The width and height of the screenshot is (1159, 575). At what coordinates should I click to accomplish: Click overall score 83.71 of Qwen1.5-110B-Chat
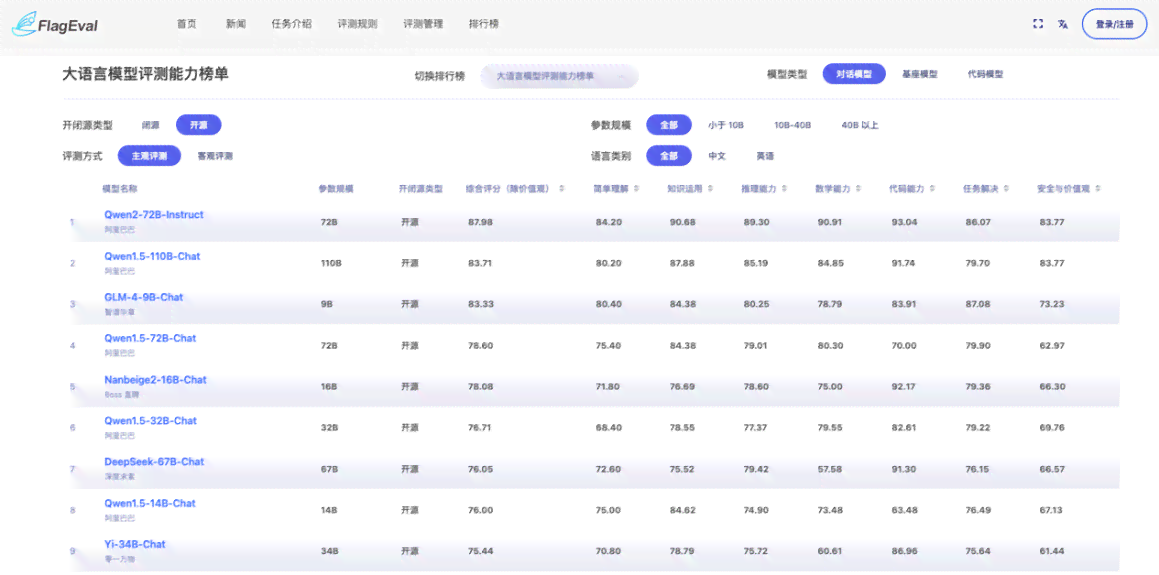(x=480, y=263)
